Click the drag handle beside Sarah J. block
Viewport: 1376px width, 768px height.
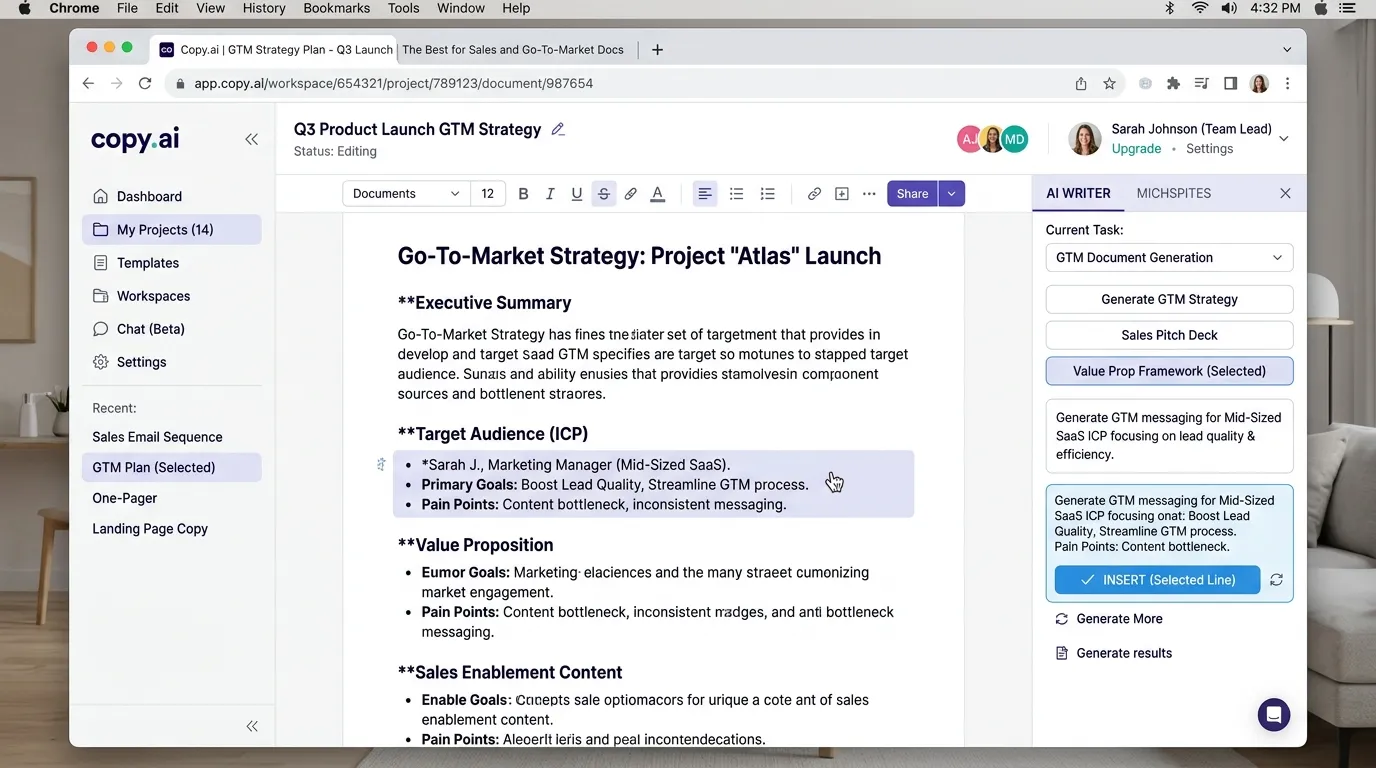tap(381, 464)
